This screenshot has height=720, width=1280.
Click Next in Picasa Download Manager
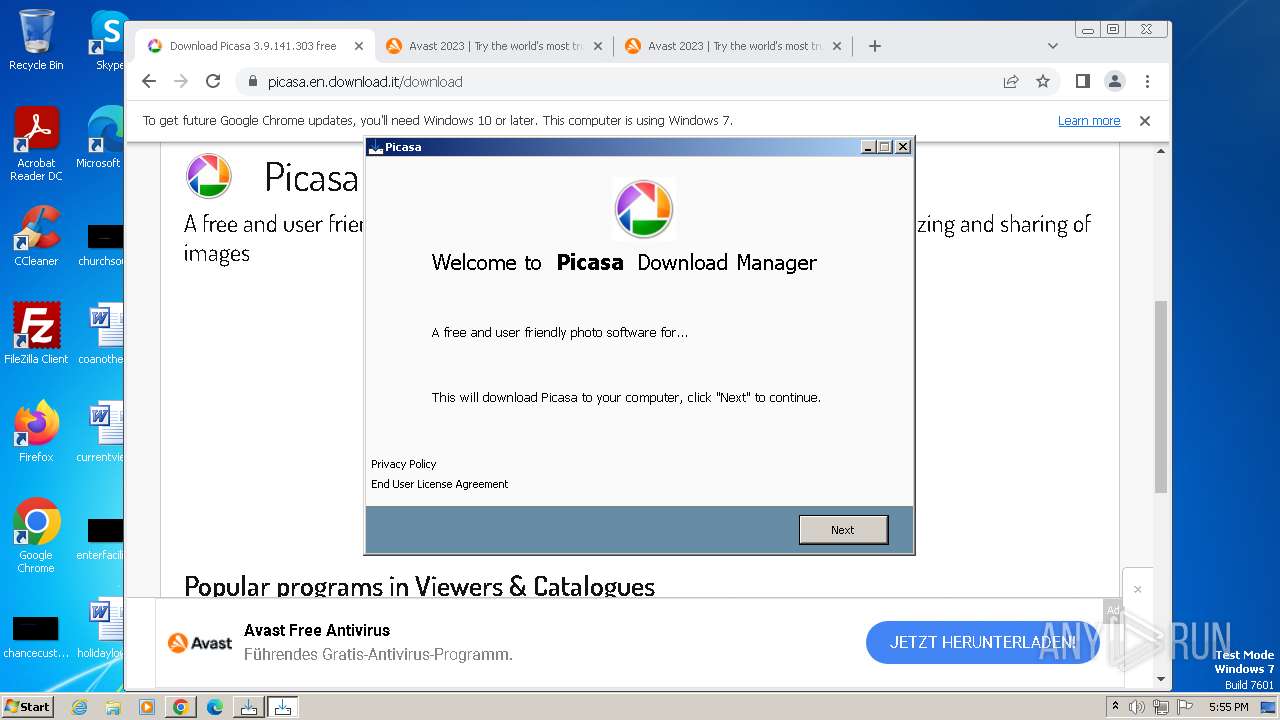pyautogui.click(x=843, y=530)
